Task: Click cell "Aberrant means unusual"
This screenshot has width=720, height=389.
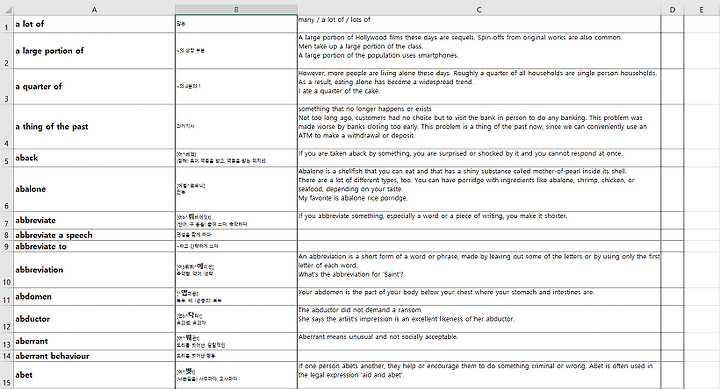Action: [x=479, y=342]
